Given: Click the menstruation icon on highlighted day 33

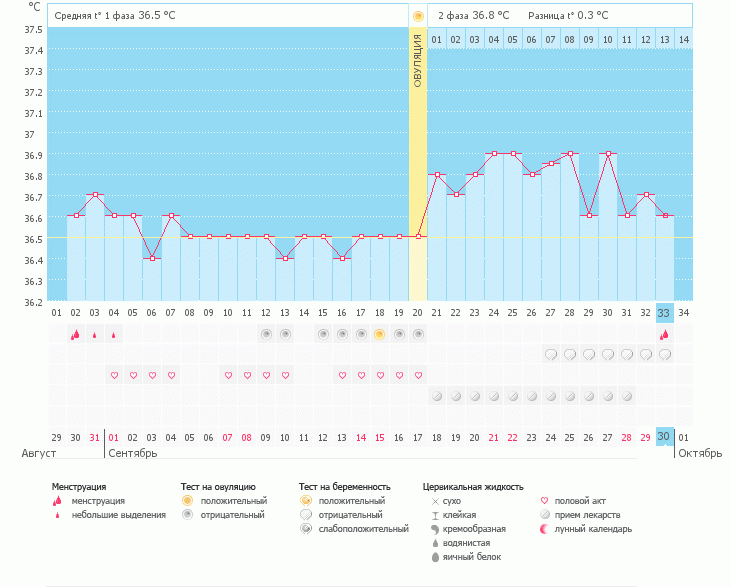Looking at the screenshot, I should (x=664, y=334).
